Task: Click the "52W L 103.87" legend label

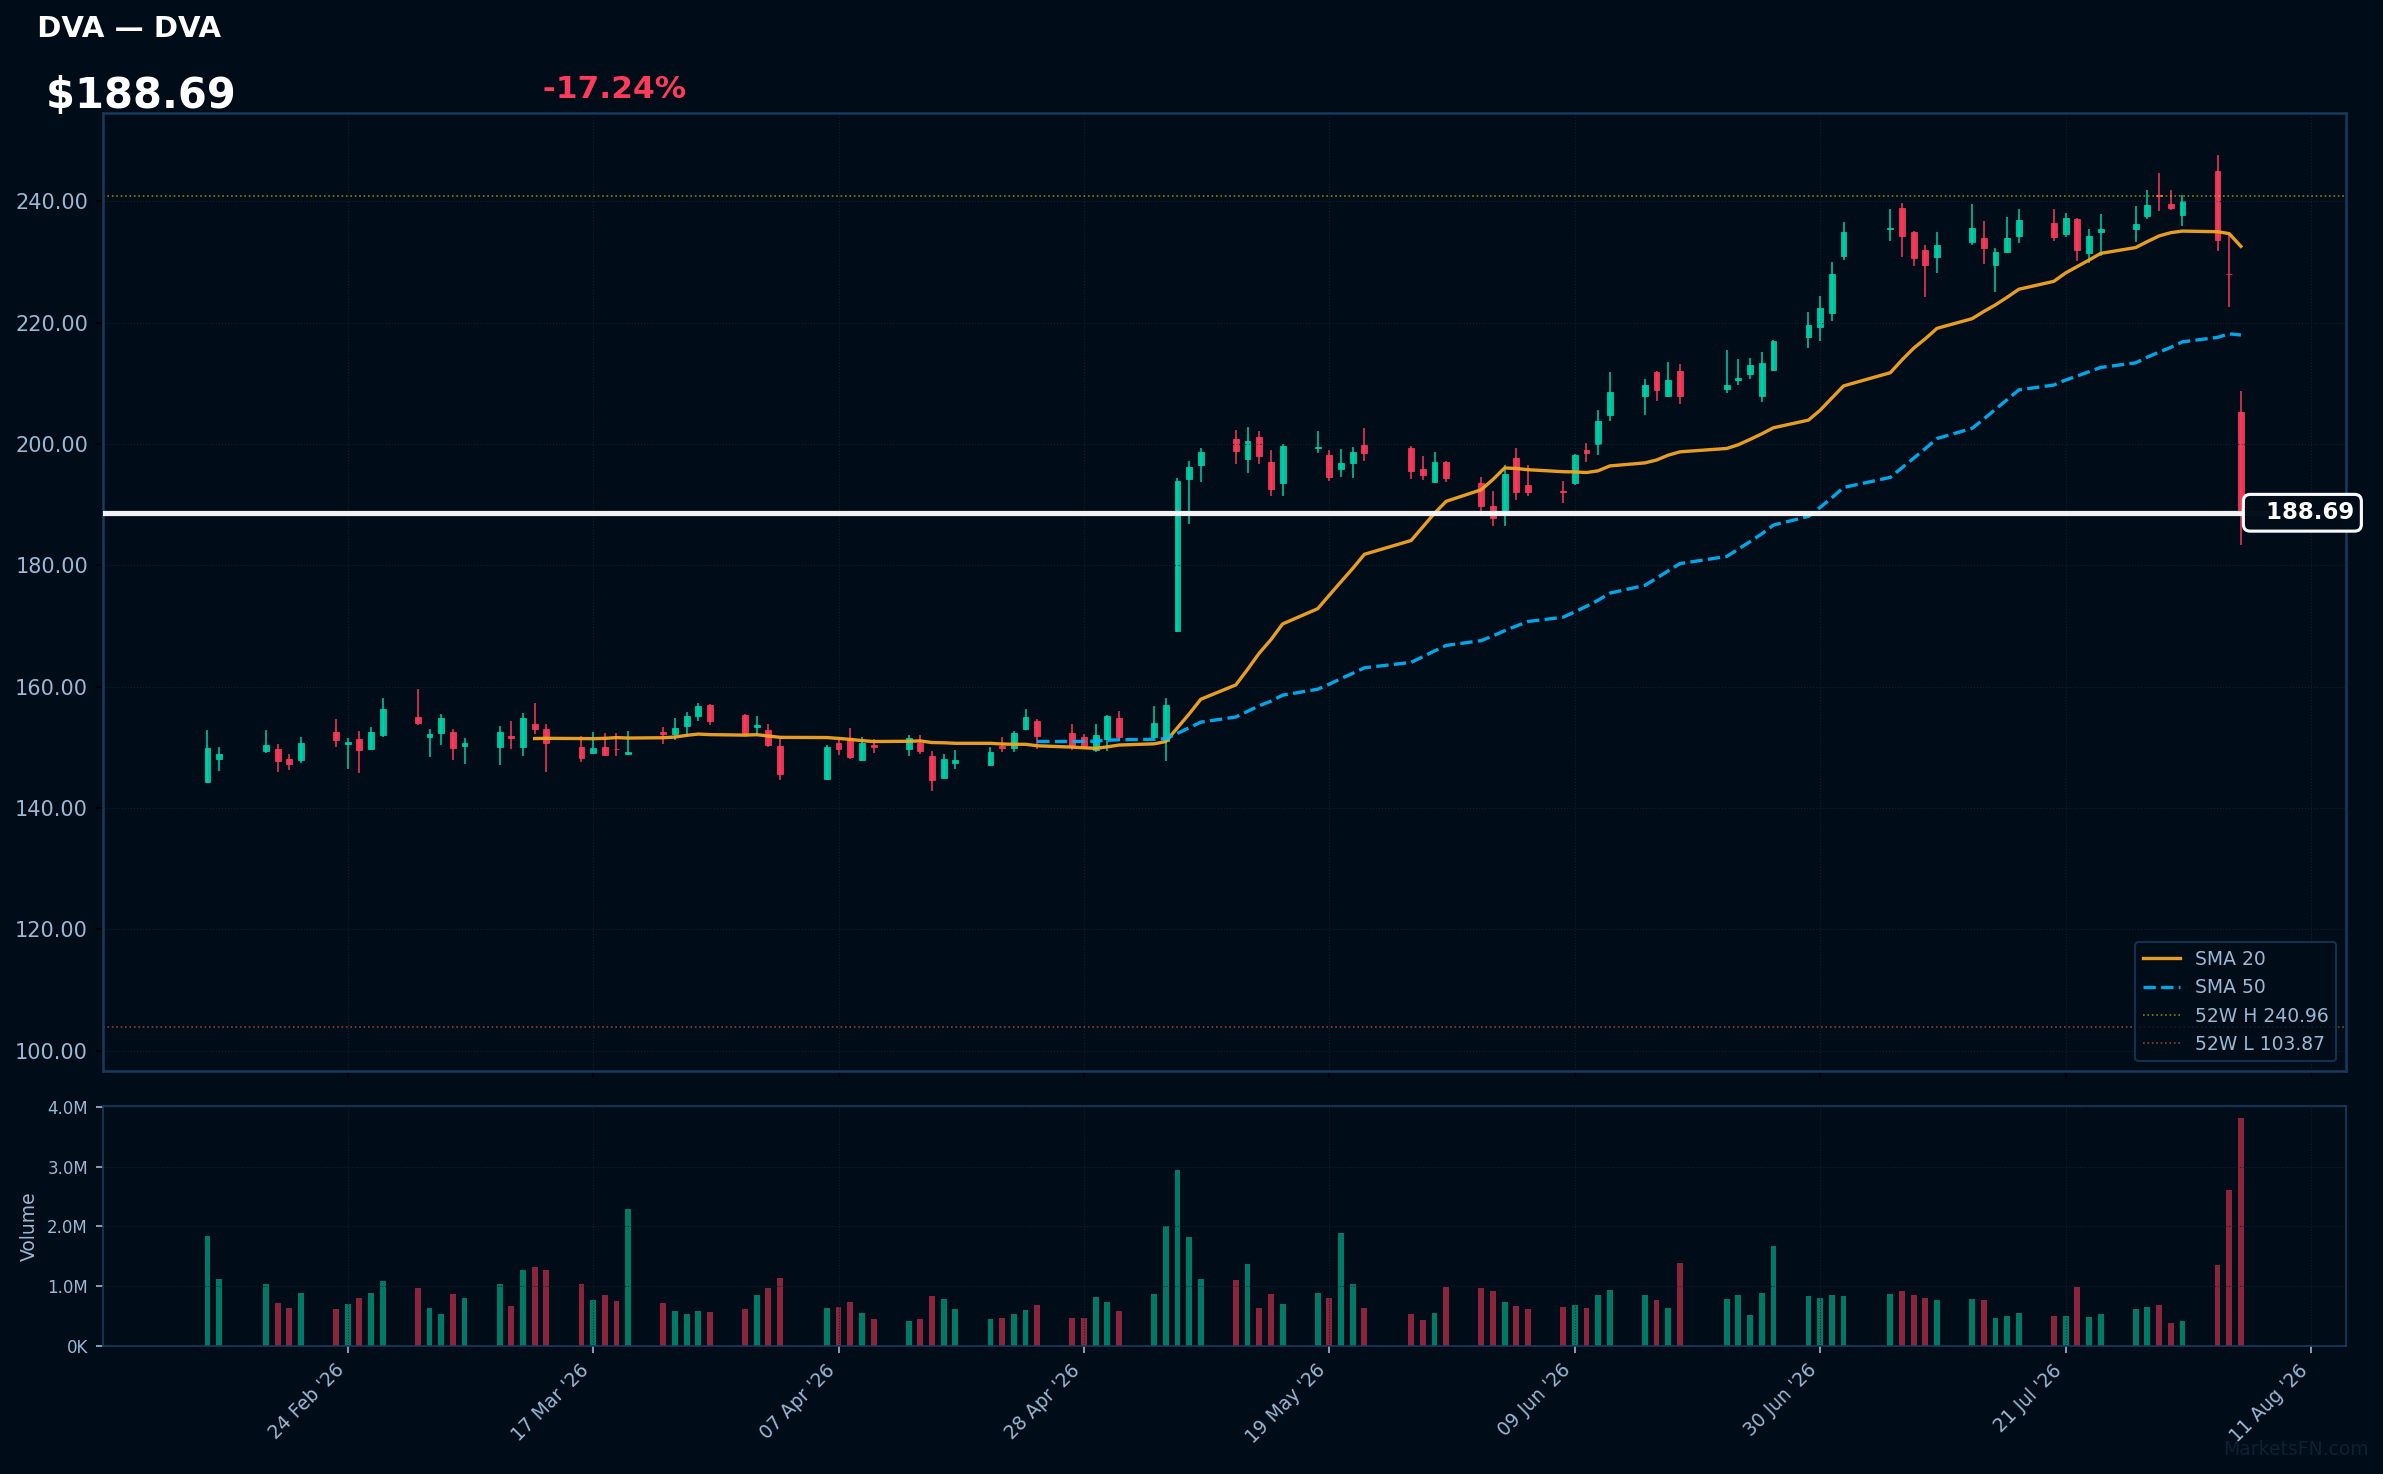Action: (x=2259, y=1044)
